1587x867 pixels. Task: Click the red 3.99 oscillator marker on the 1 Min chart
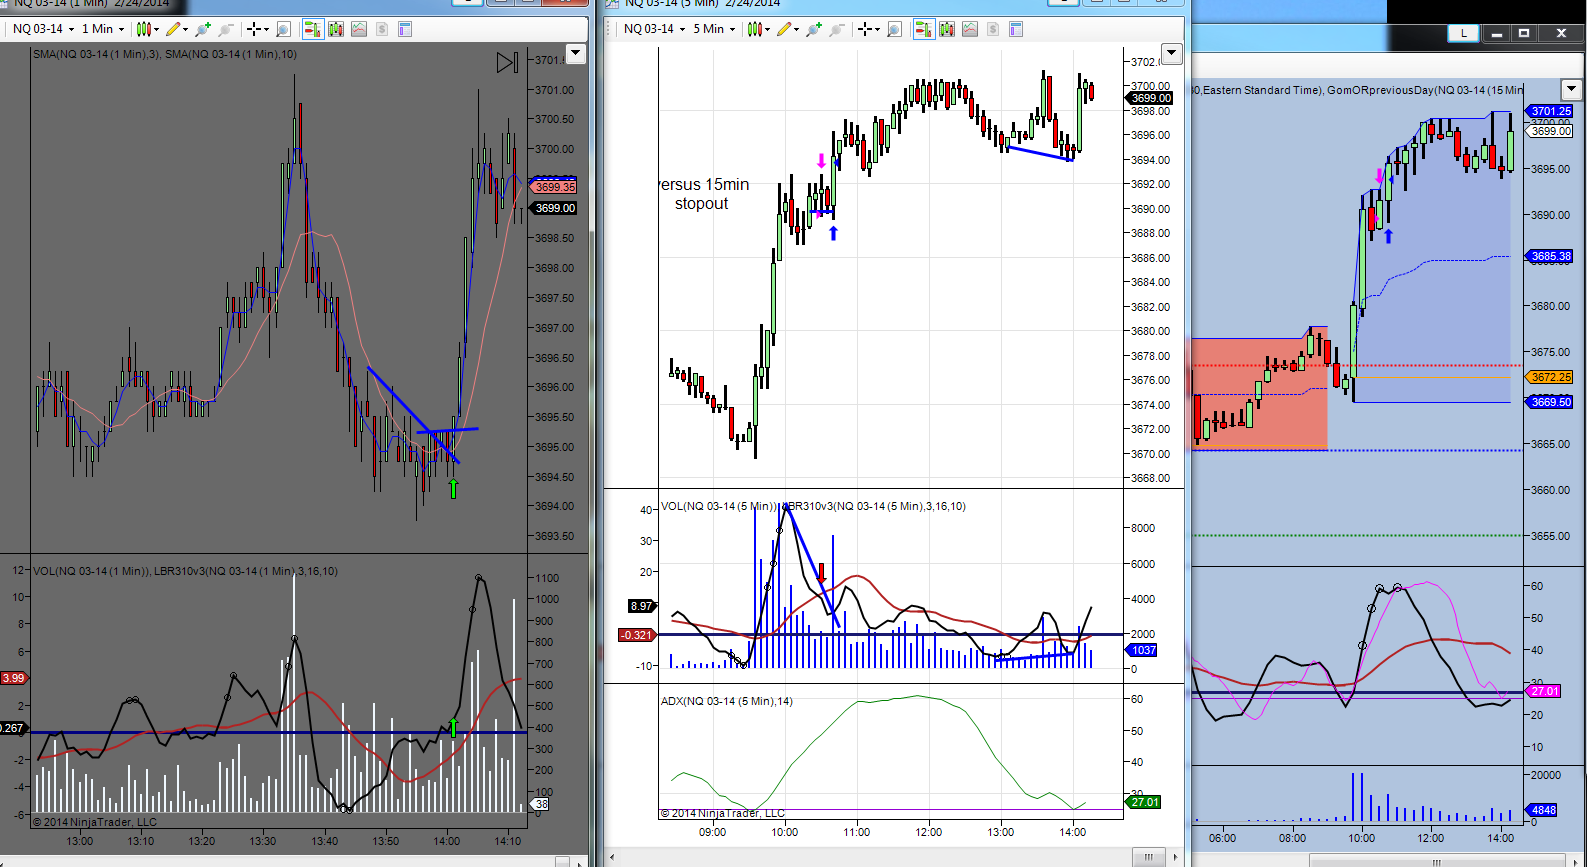(x=13, y=678)
